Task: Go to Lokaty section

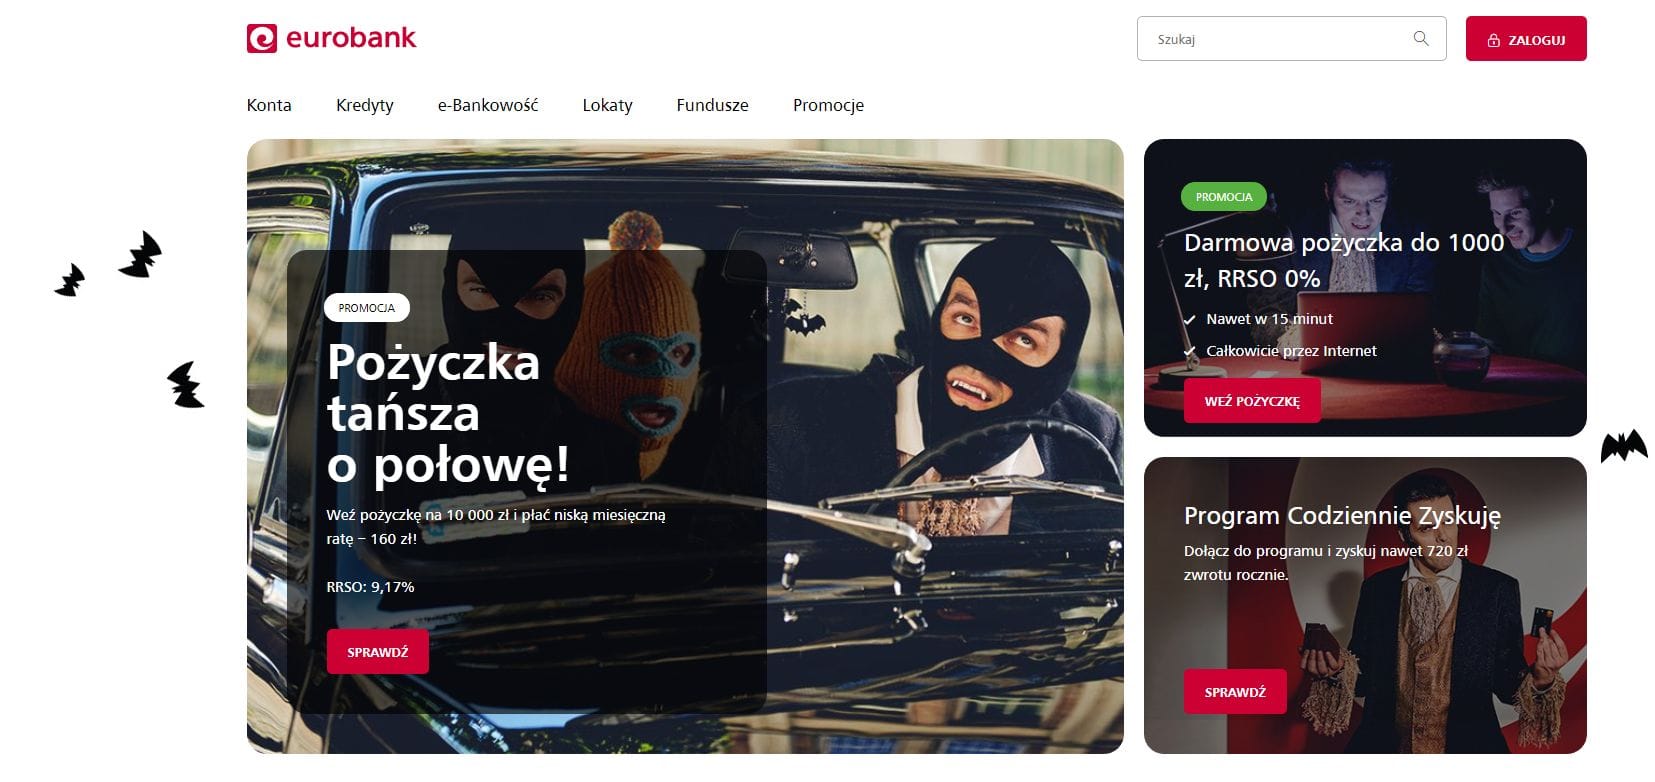Action: coord(608,105)
